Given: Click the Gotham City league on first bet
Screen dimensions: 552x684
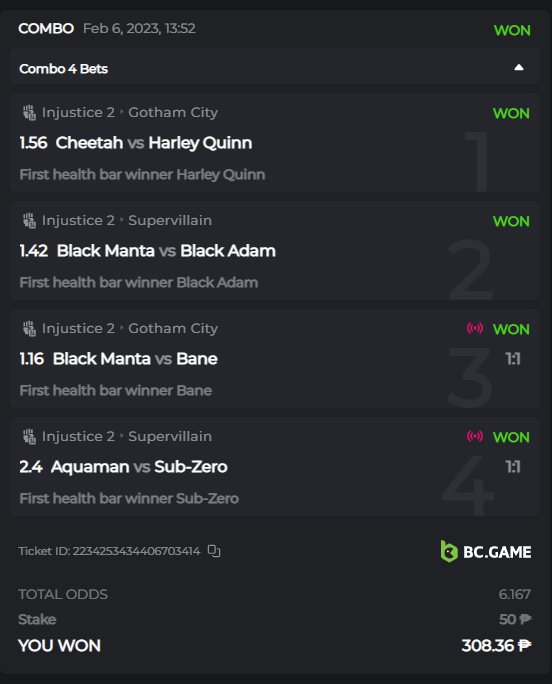Looking at the screenshot, I should click(173, 113).
